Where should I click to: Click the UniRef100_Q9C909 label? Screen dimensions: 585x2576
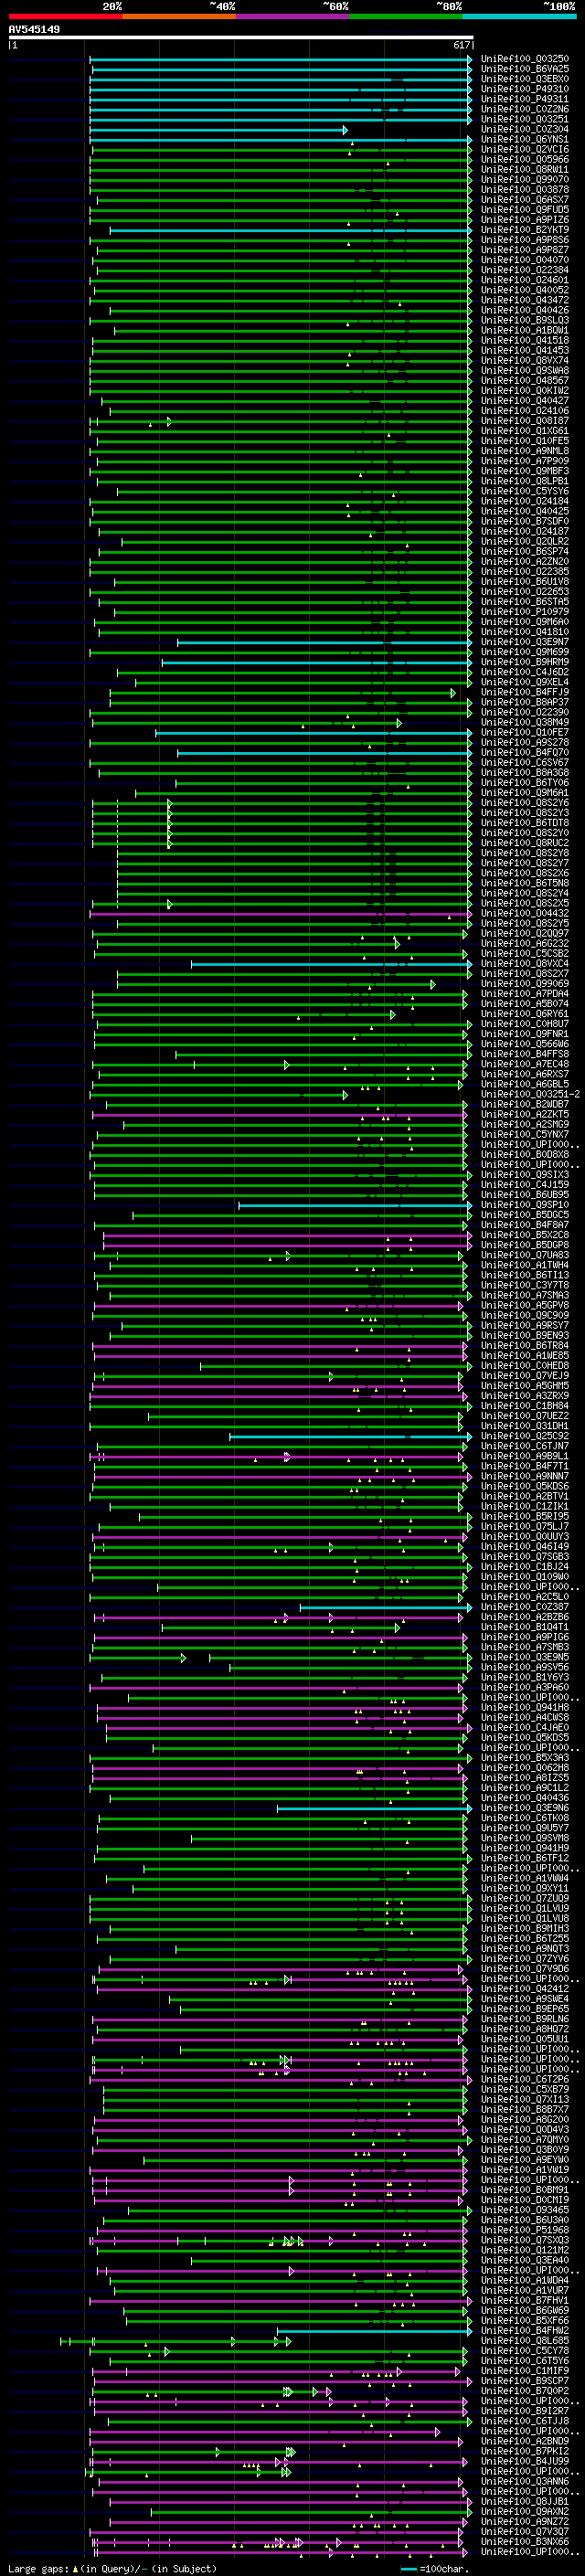pos(525,1315)
